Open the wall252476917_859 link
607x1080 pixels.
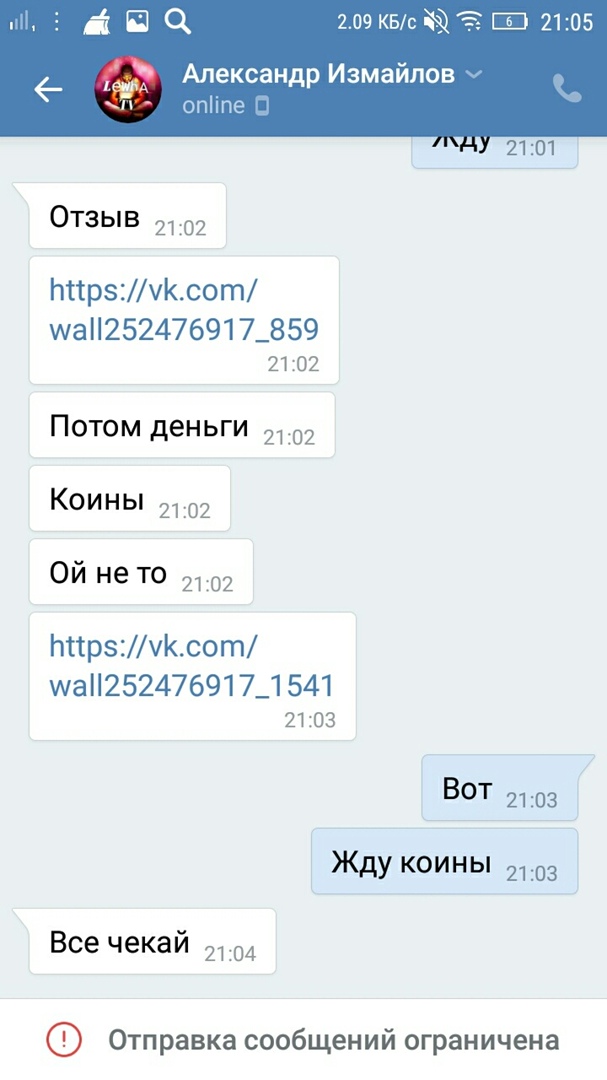click(184, 310)
